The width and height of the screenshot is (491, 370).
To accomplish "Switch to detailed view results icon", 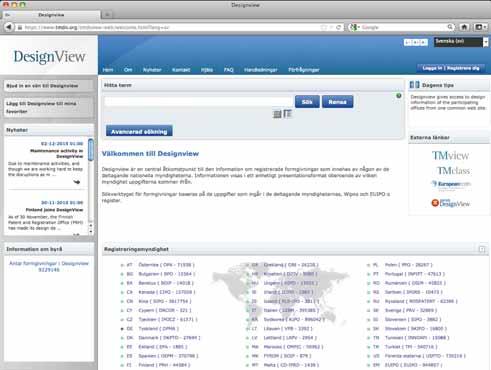I will (287, 114).
